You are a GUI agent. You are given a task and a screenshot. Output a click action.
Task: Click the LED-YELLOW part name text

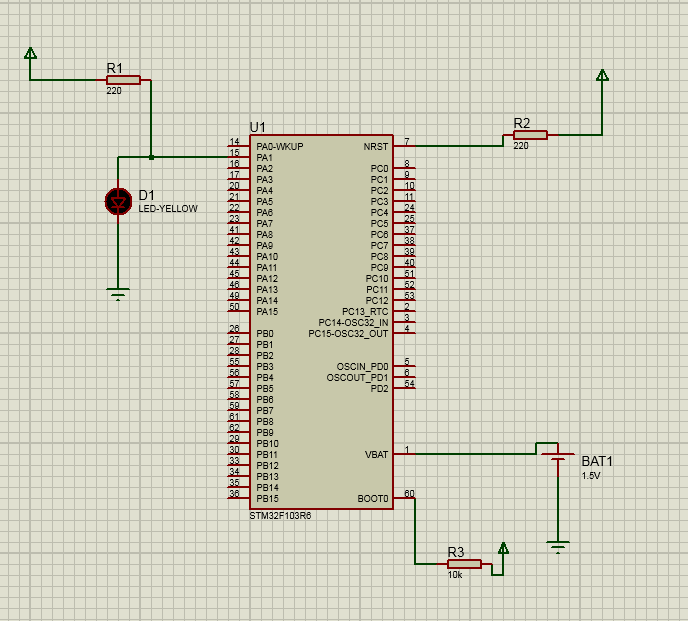point(168,209)
